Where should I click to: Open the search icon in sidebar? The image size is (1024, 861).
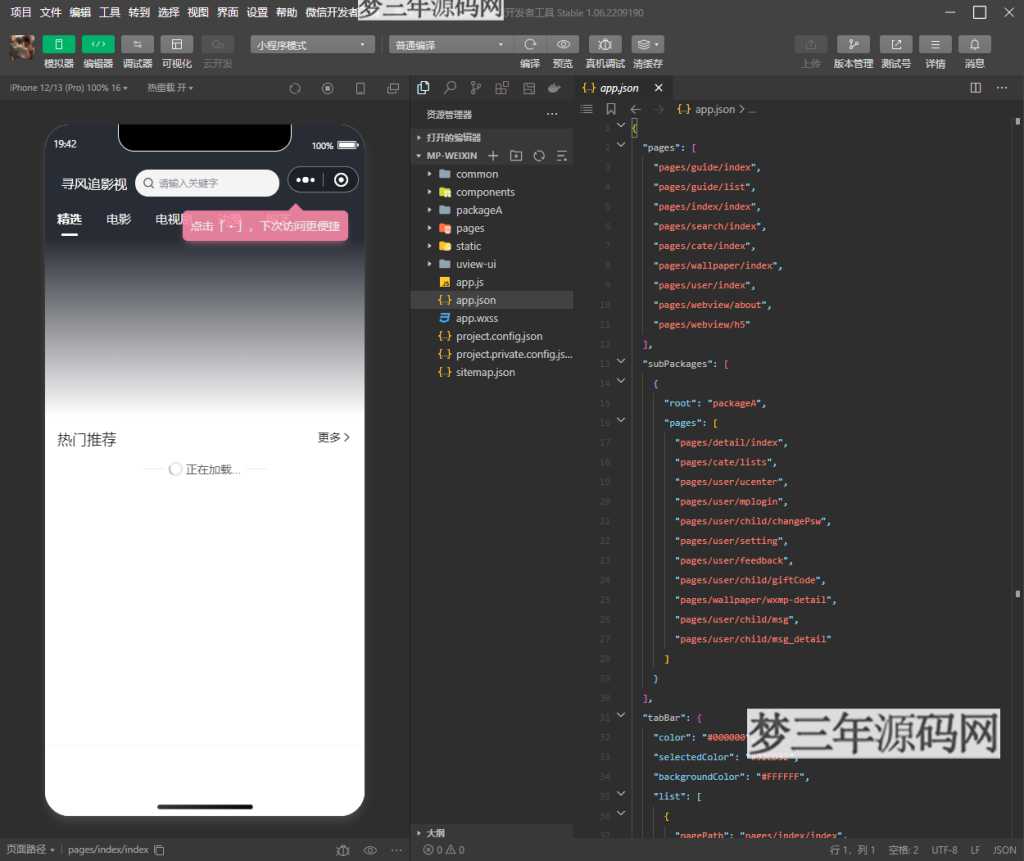click(x=450, y=88)
